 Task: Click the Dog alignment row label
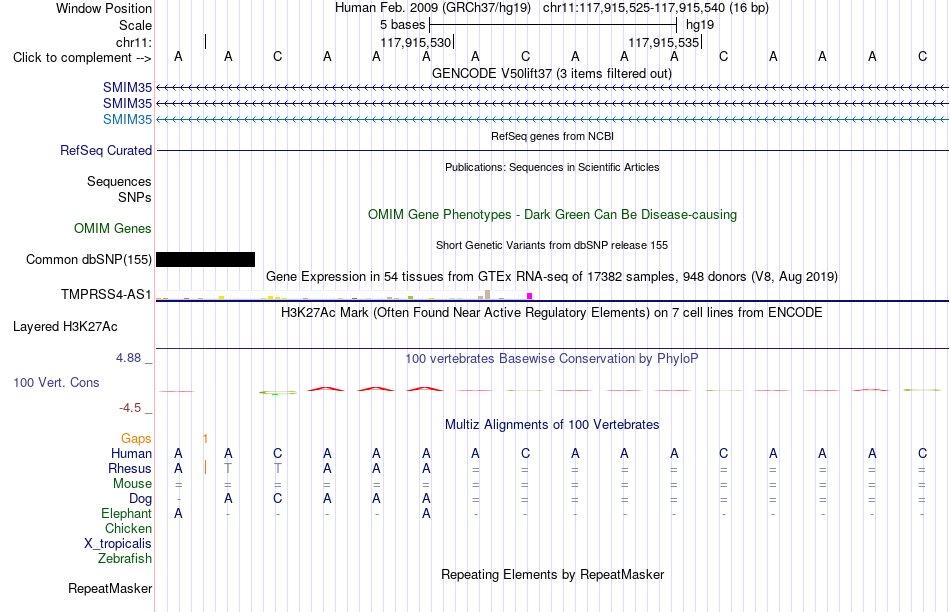tap(140, 499)
